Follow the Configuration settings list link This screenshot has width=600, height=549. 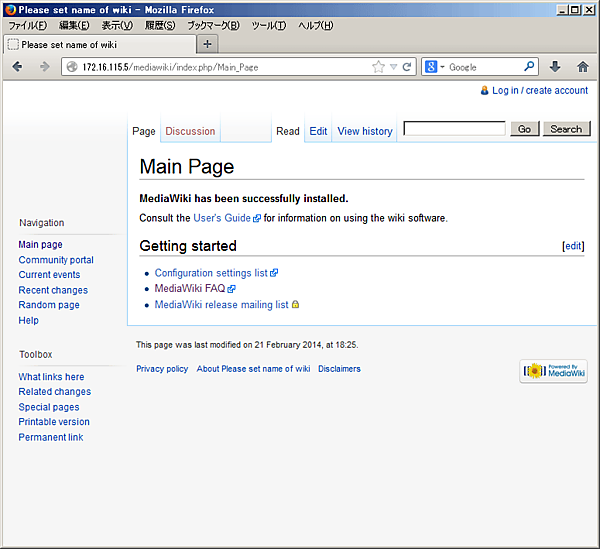click(x=210, y=273)
